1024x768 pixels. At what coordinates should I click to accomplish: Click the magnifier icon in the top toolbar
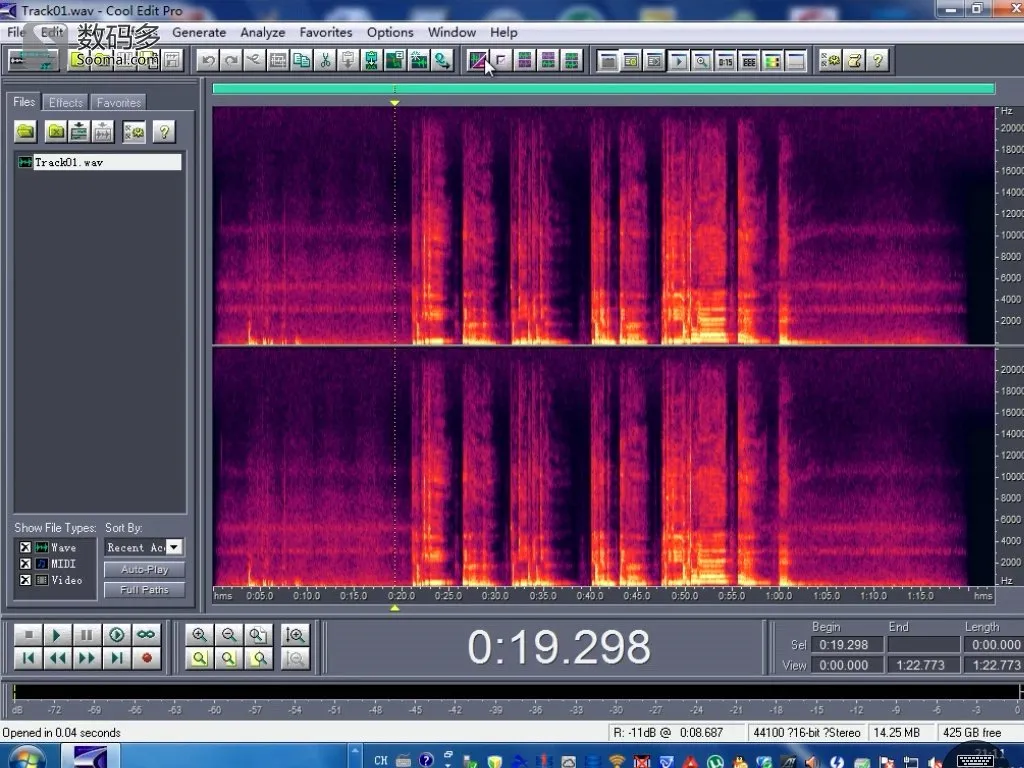tap(702, 61)
